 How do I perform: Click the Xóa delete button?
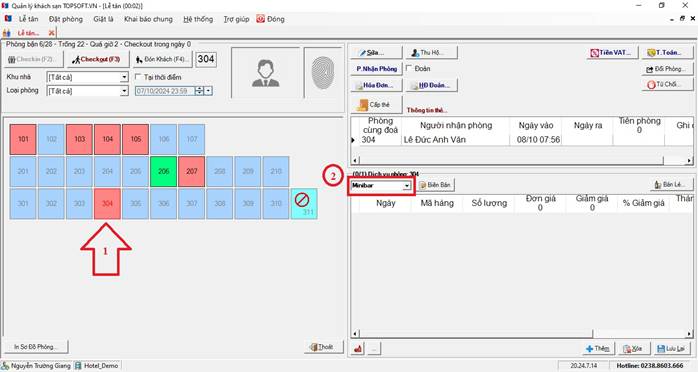[633, 348]
